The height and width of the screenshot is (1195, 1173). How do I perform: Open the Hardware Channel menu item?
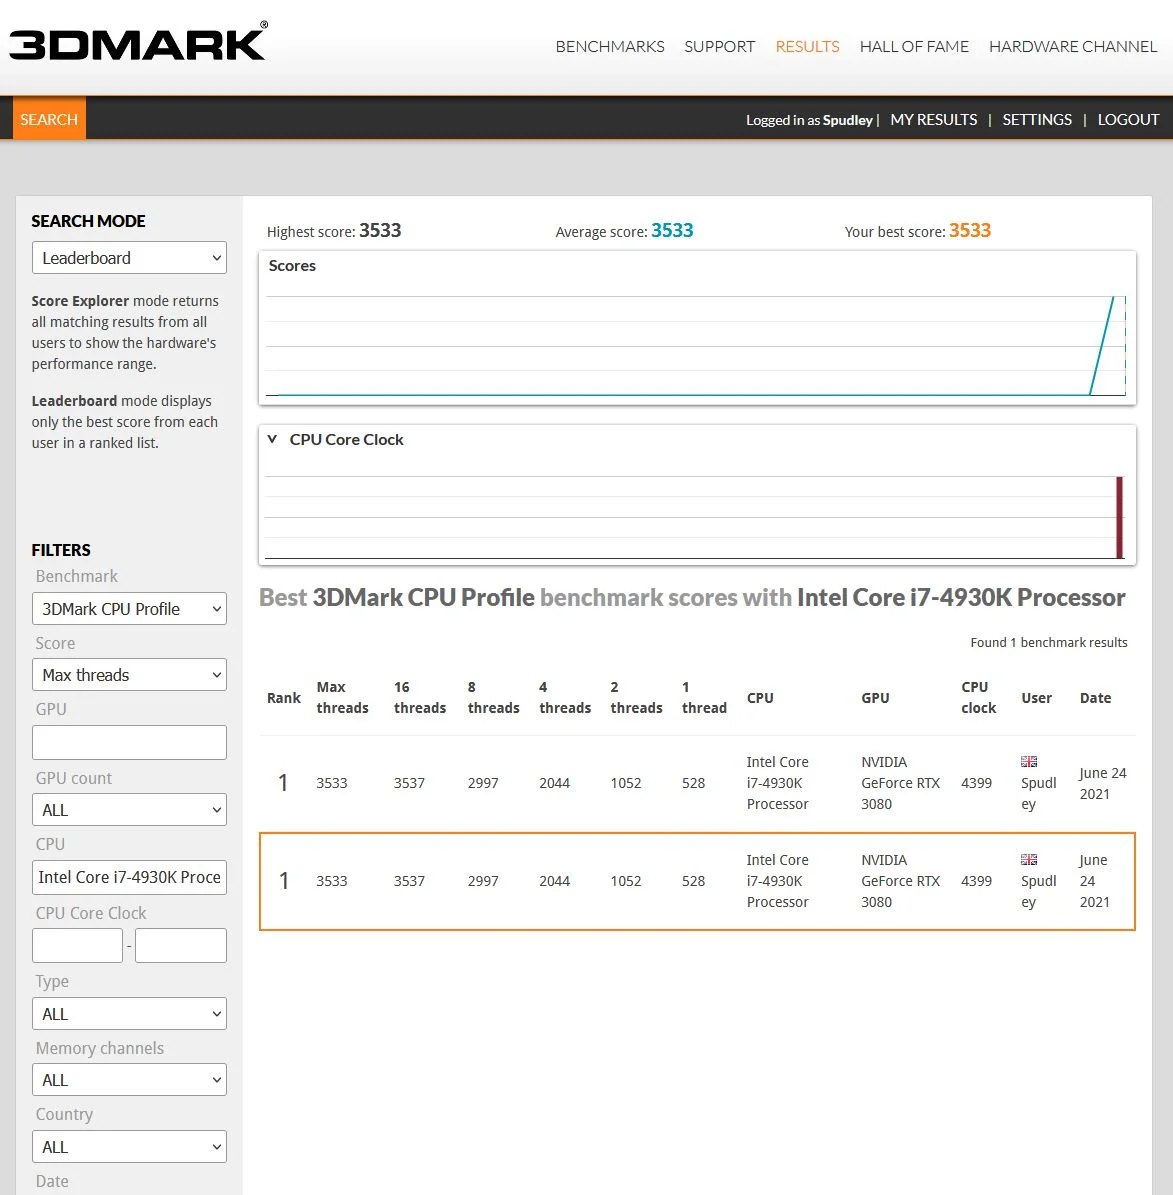tap(1072, 46)
